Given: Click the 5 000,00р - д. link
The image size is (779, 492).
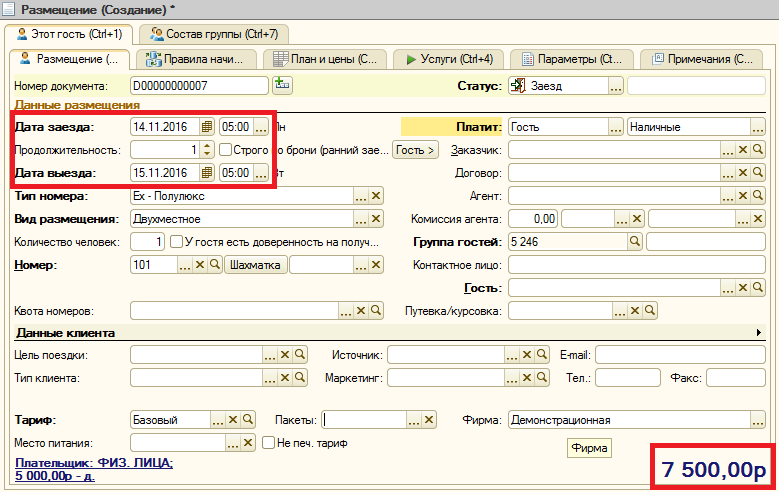Looking at the screenshot, I should [55, 476].
